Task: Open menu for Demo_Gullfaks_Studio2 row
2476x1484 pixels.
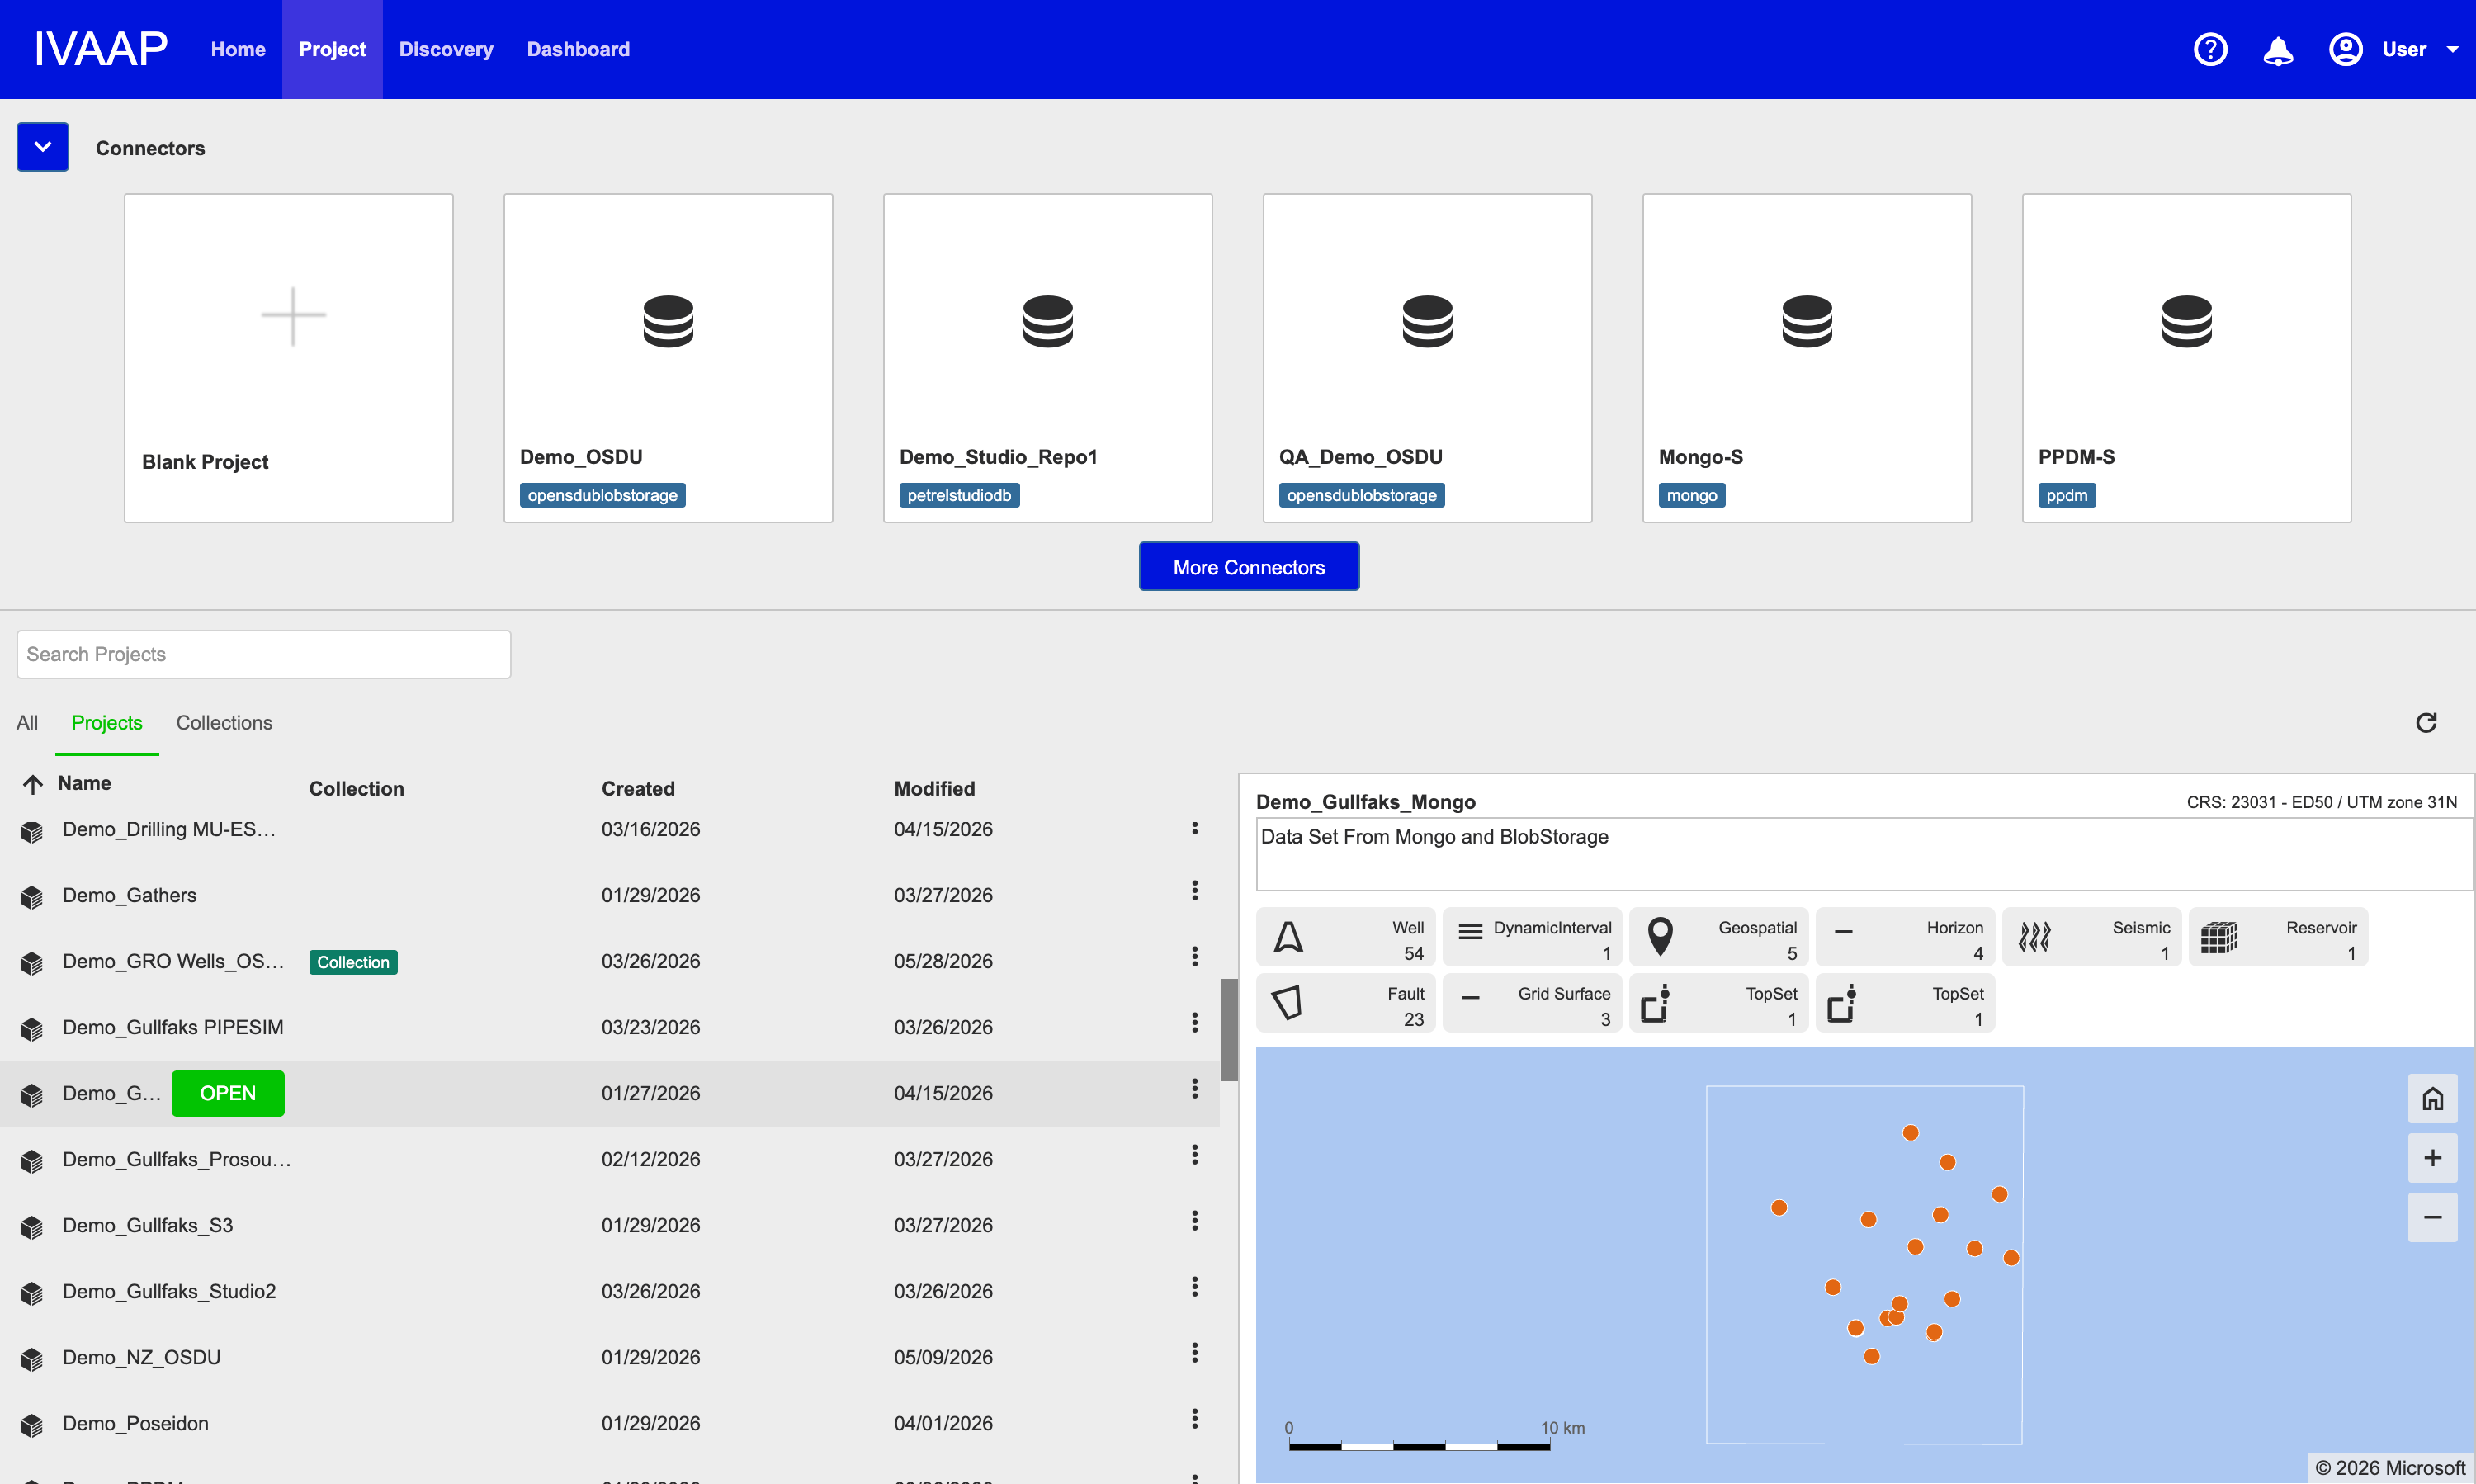Action: coord(1194,1286)
